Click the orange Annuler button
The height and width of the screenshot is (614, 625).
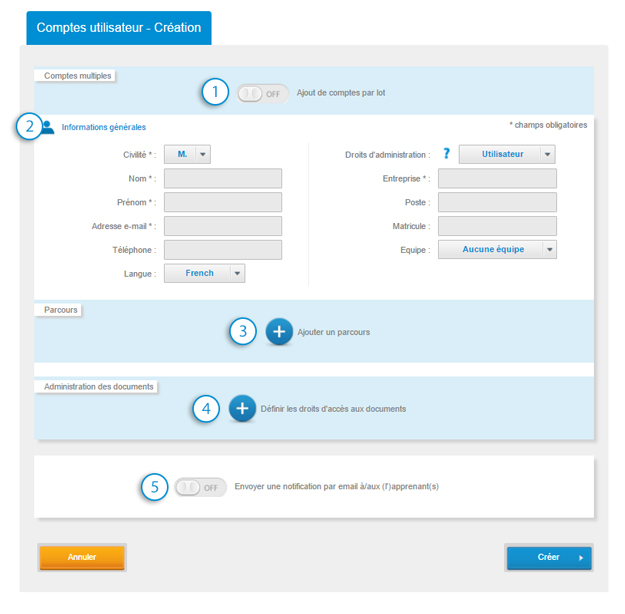82,557
